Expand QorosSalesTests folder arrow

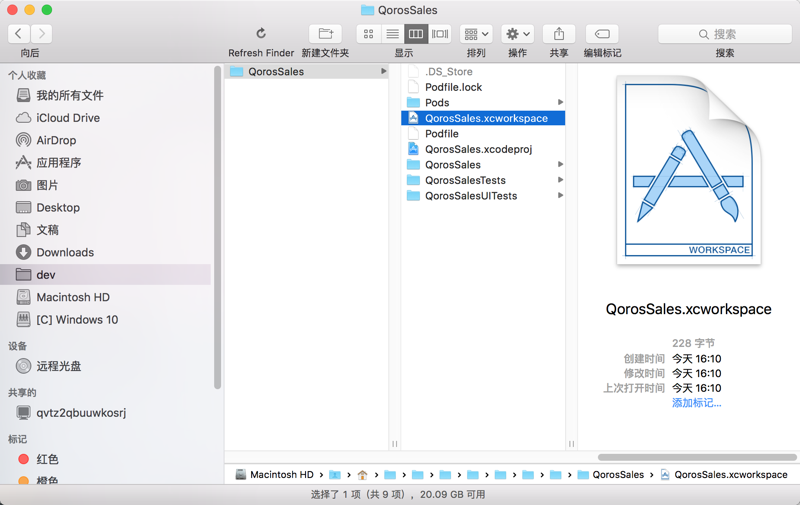point(560,180)
